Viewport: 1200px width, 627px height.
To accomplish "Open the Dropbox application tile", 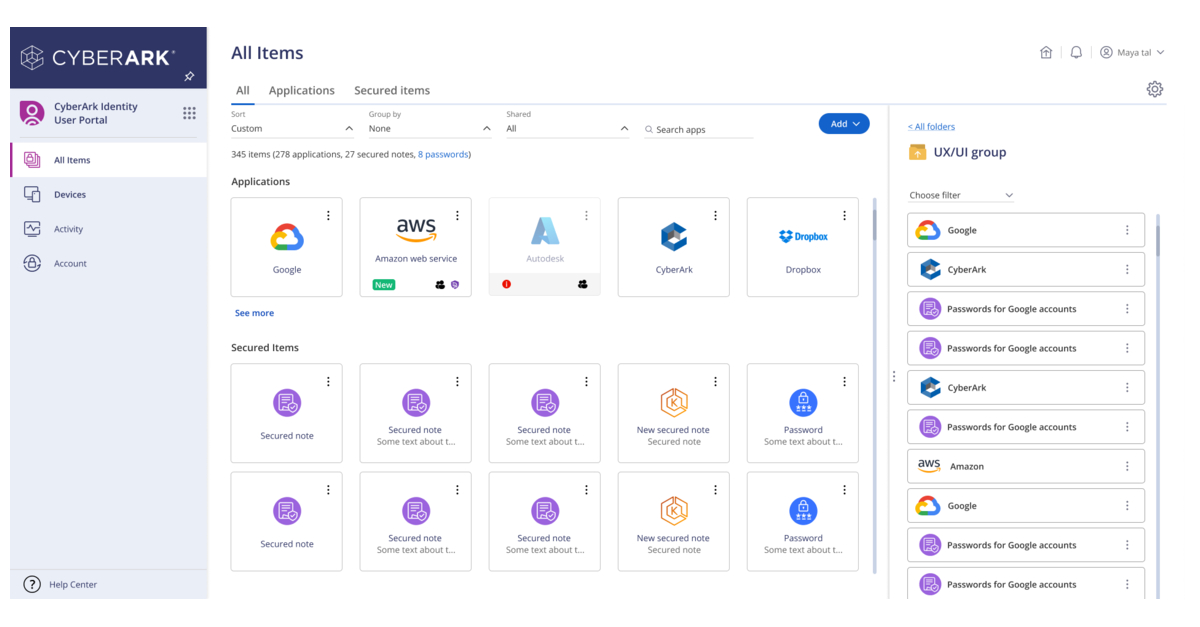I will tap(802, 247).
